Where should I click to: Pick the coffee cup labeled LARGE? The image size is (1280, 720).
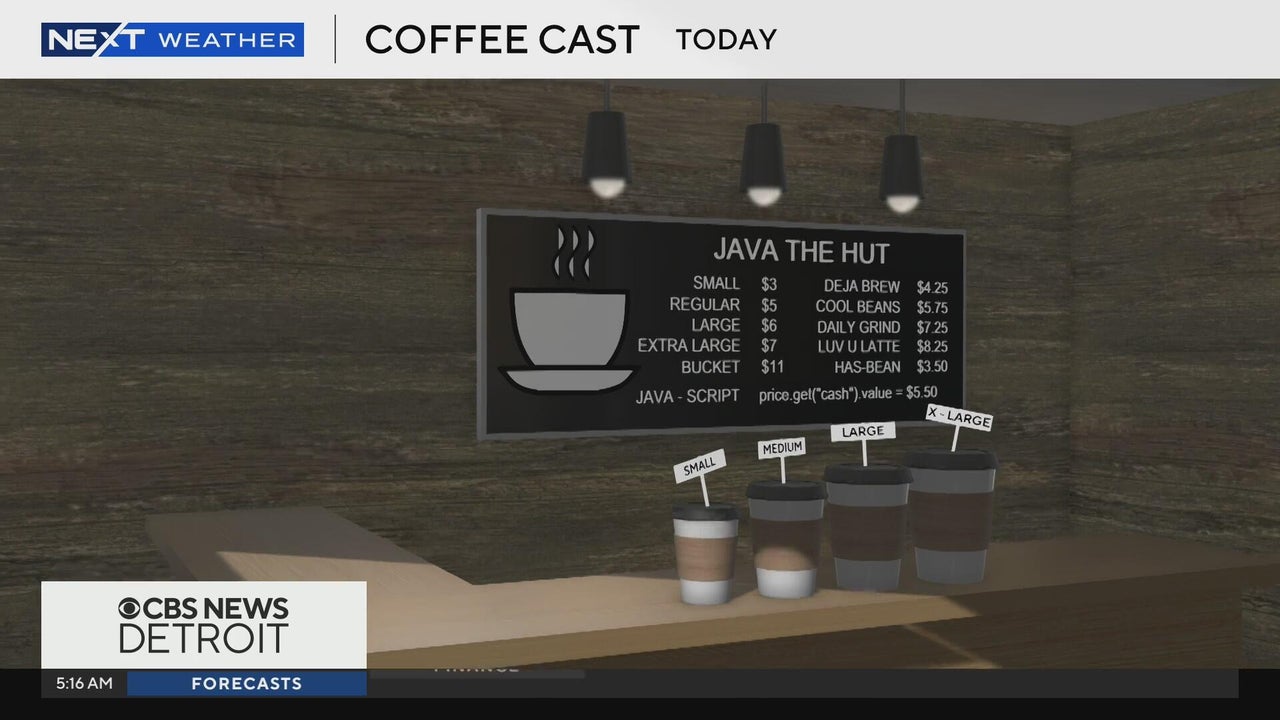pyautogui.click(x=867, y=526)
